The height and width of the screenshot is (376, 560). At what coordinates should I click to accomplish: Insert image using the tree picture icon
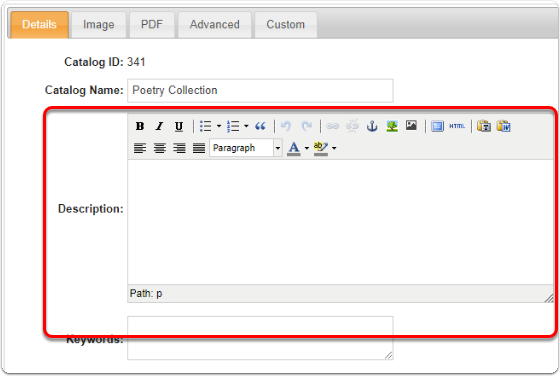392,126
